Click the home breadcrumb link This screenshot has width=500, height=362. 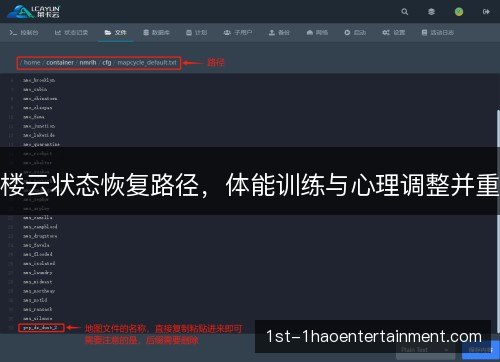(x=32, y=63)
